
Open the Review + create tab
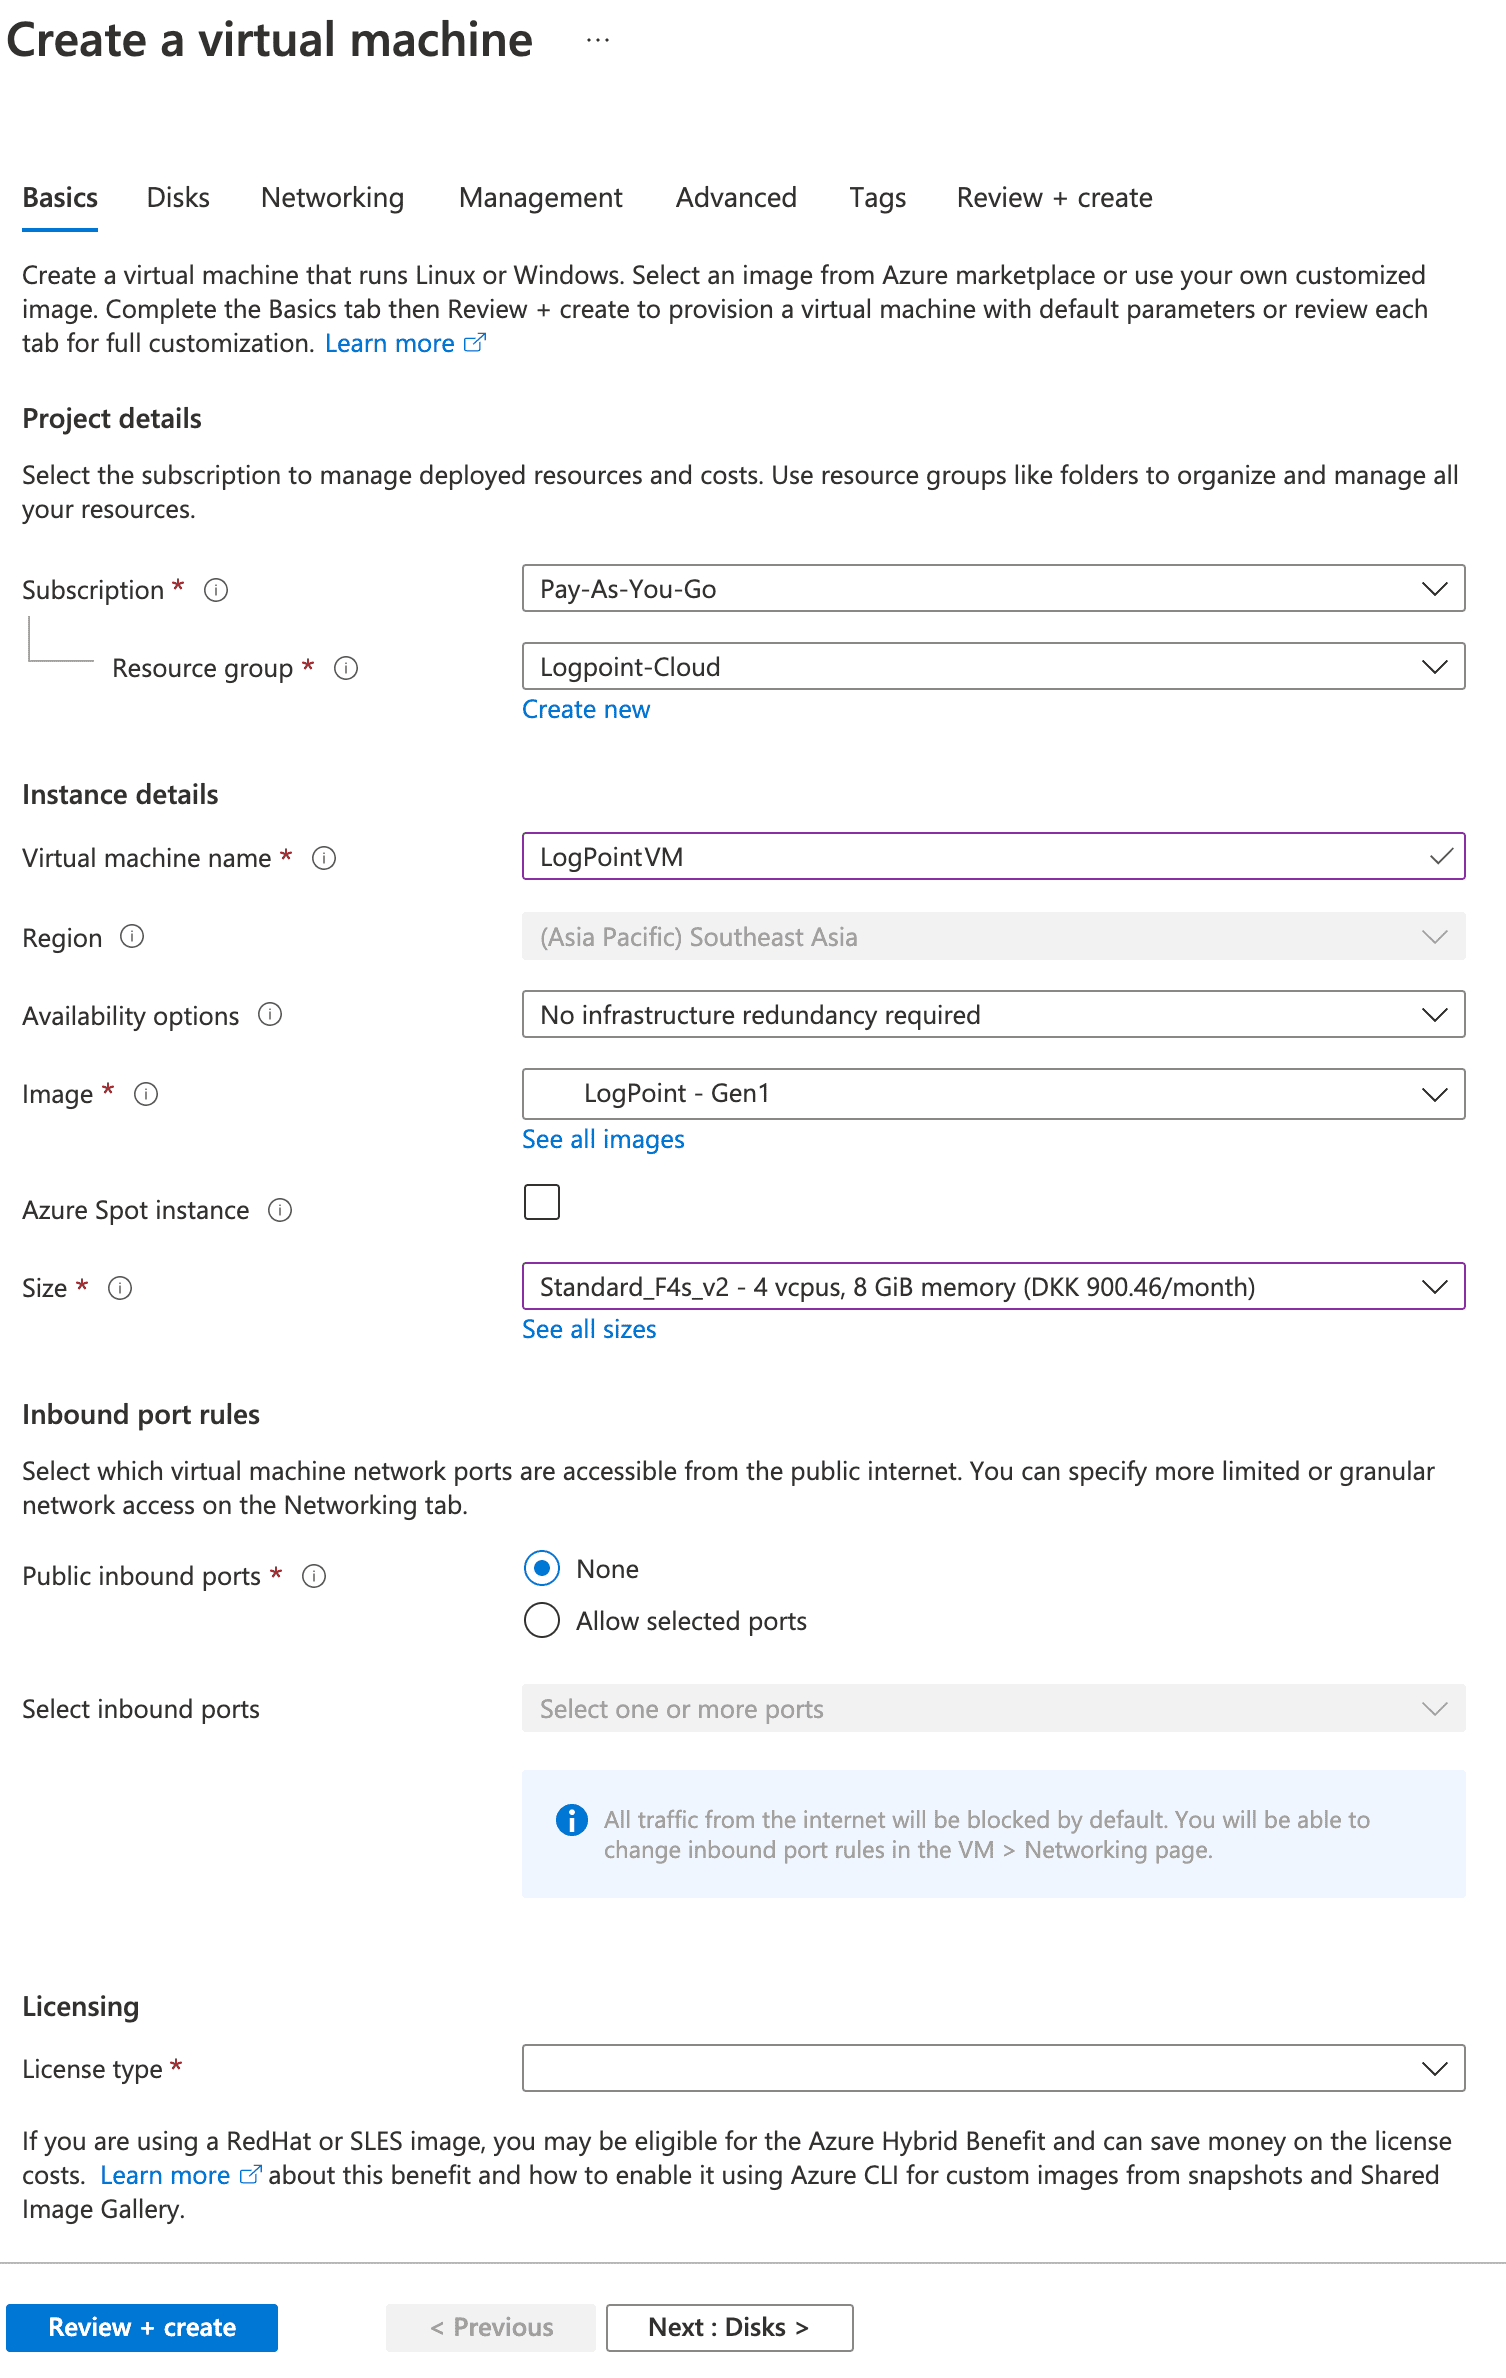[x=1054, y=197]
